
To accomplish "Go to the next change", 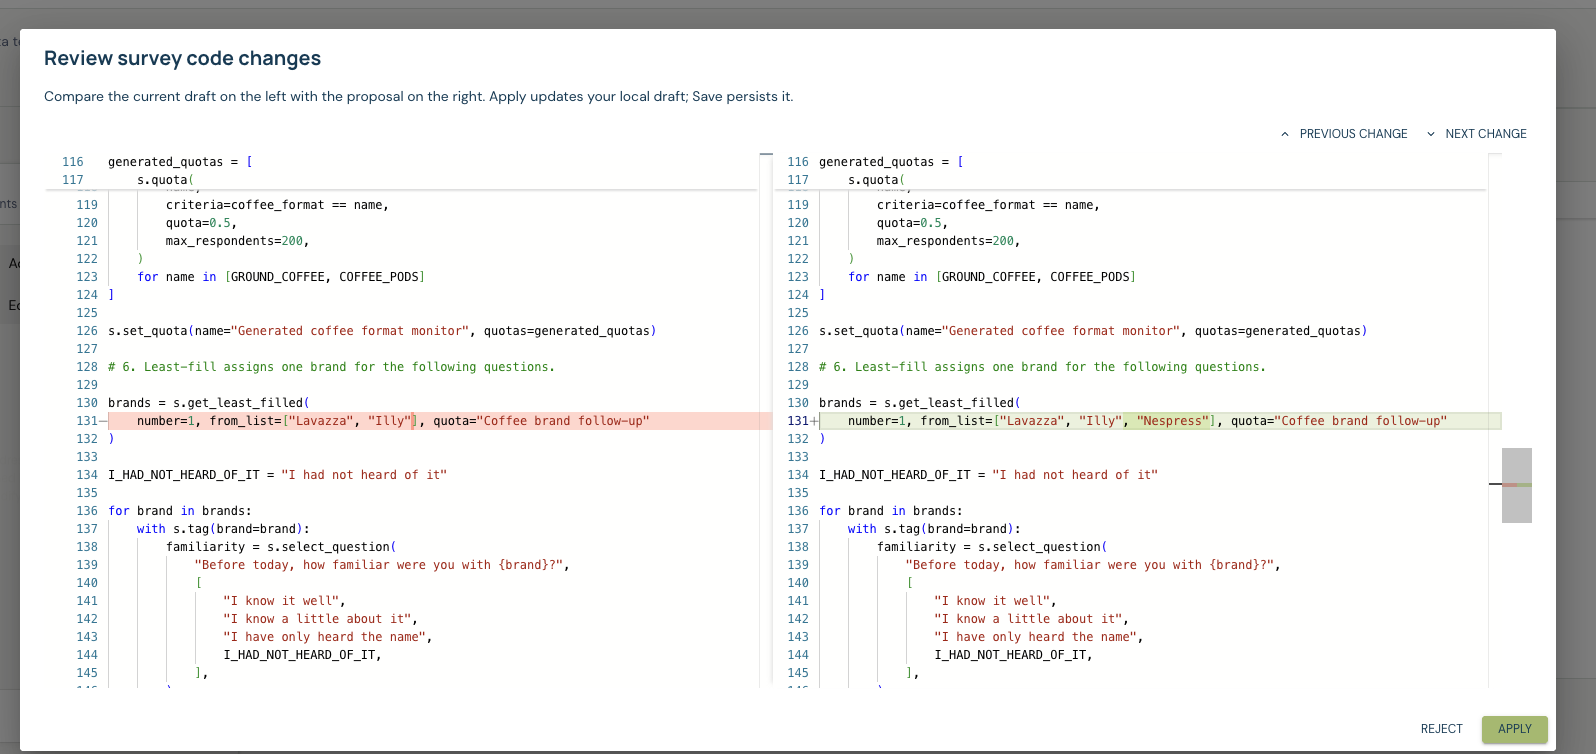I will click(1476, 134).
